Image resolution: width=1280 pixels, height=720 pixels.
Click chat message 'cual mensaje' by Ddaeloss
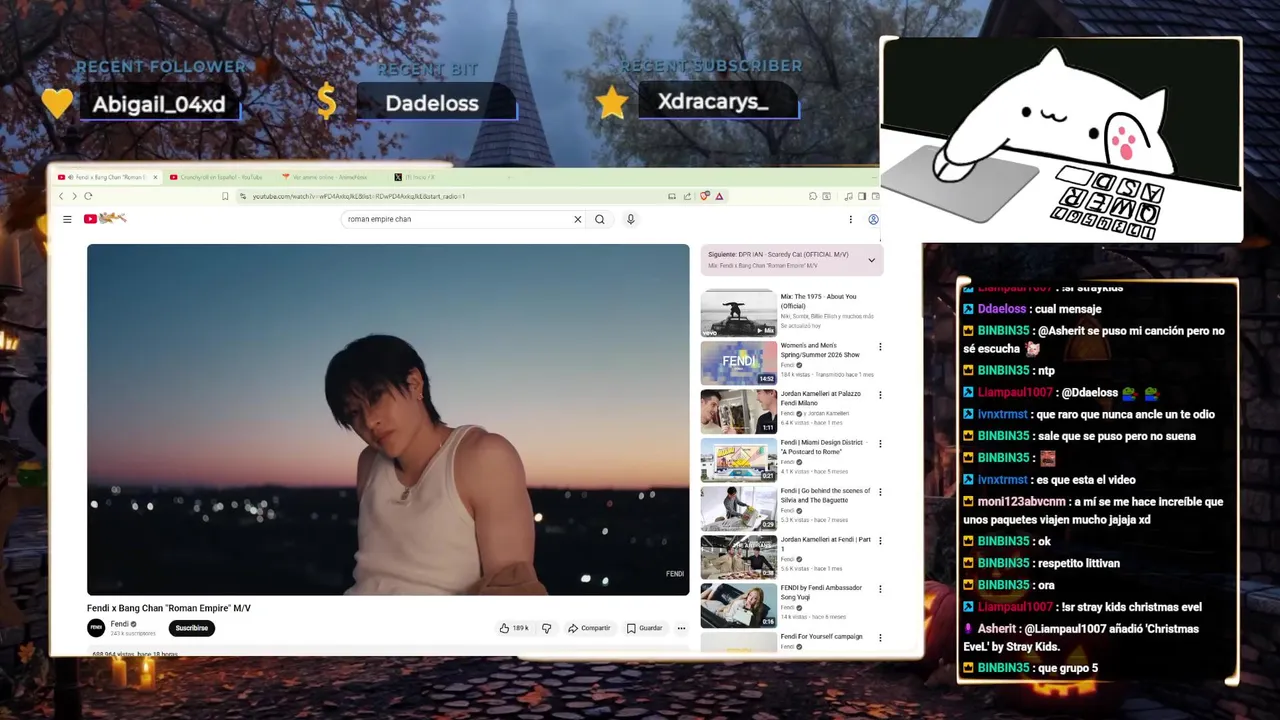click(1069, 309)
